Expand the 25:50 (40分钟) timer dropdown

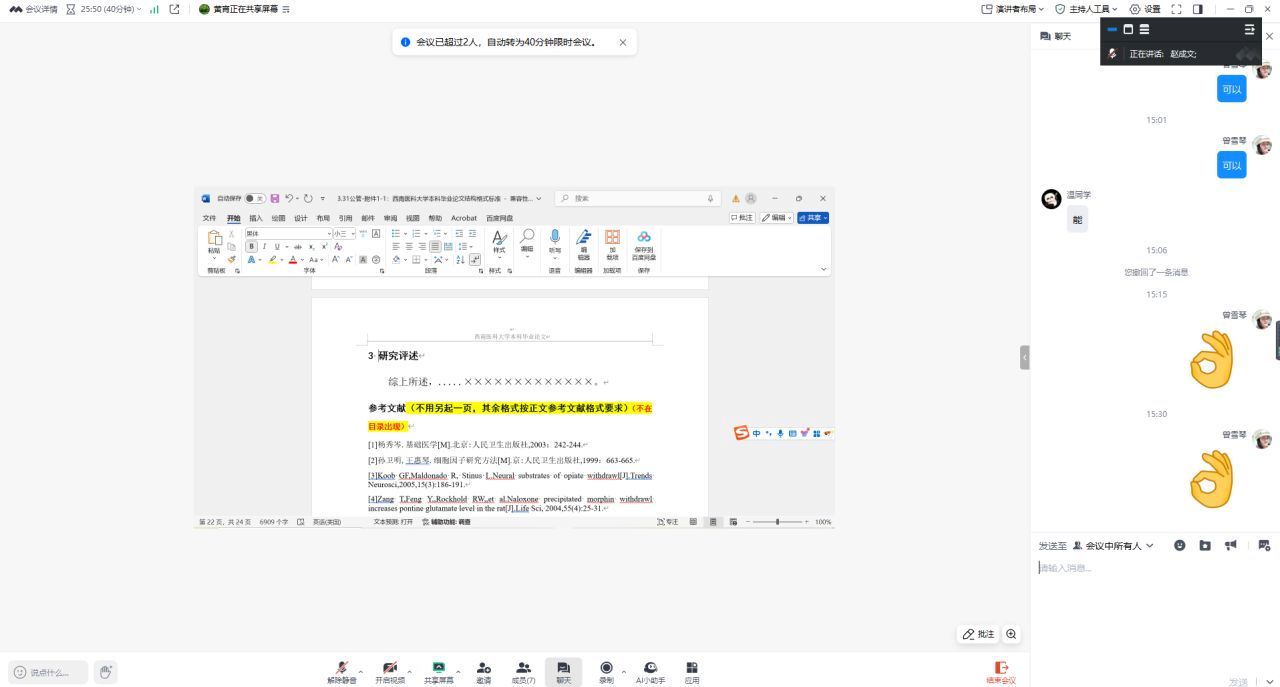[104, 9]
